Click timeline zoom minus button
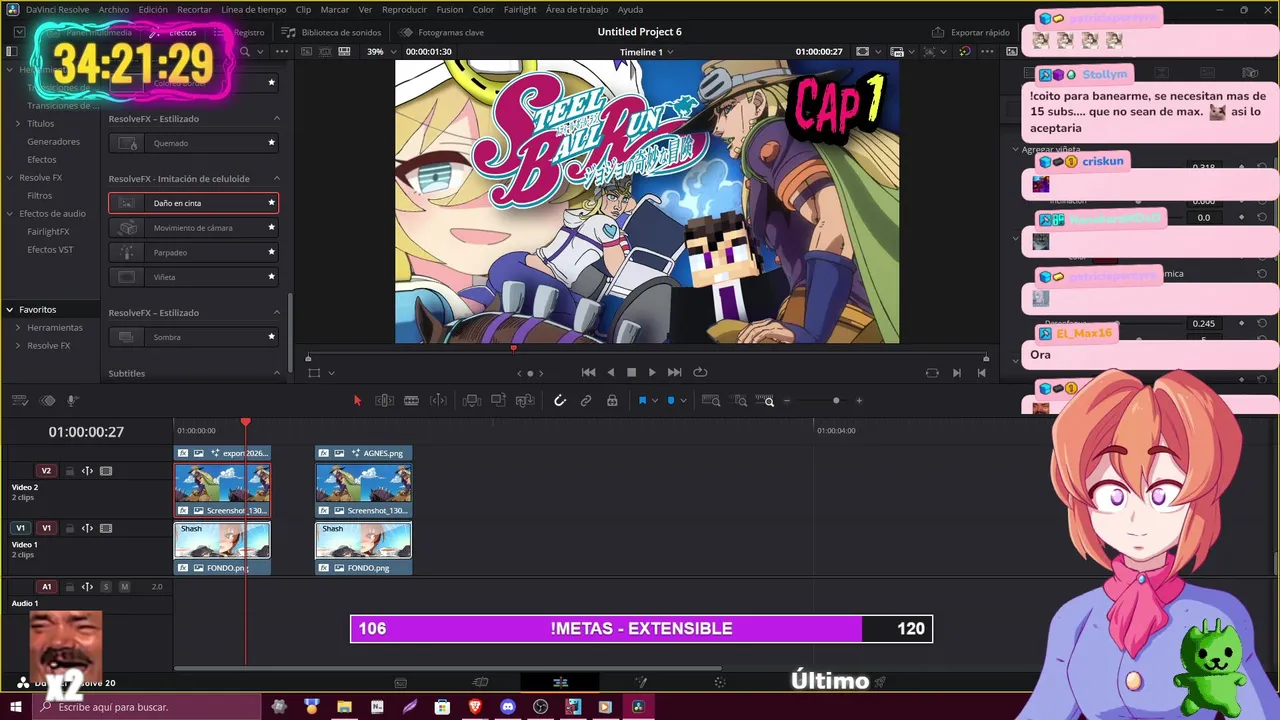Image resolution: width=1280 pixels, height=720 pixels. (787, 401)
